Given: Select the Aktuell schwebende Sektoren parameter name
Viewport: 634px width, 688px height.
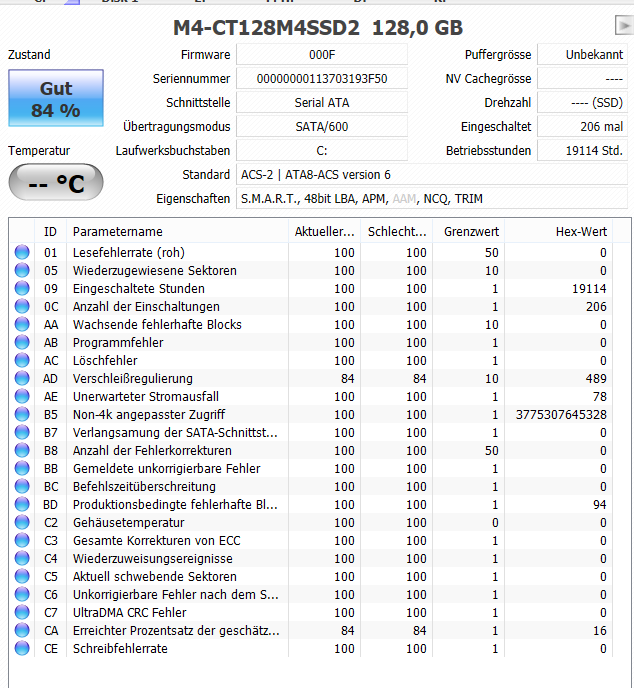Looking at the screenshot, I should (154, 577).
